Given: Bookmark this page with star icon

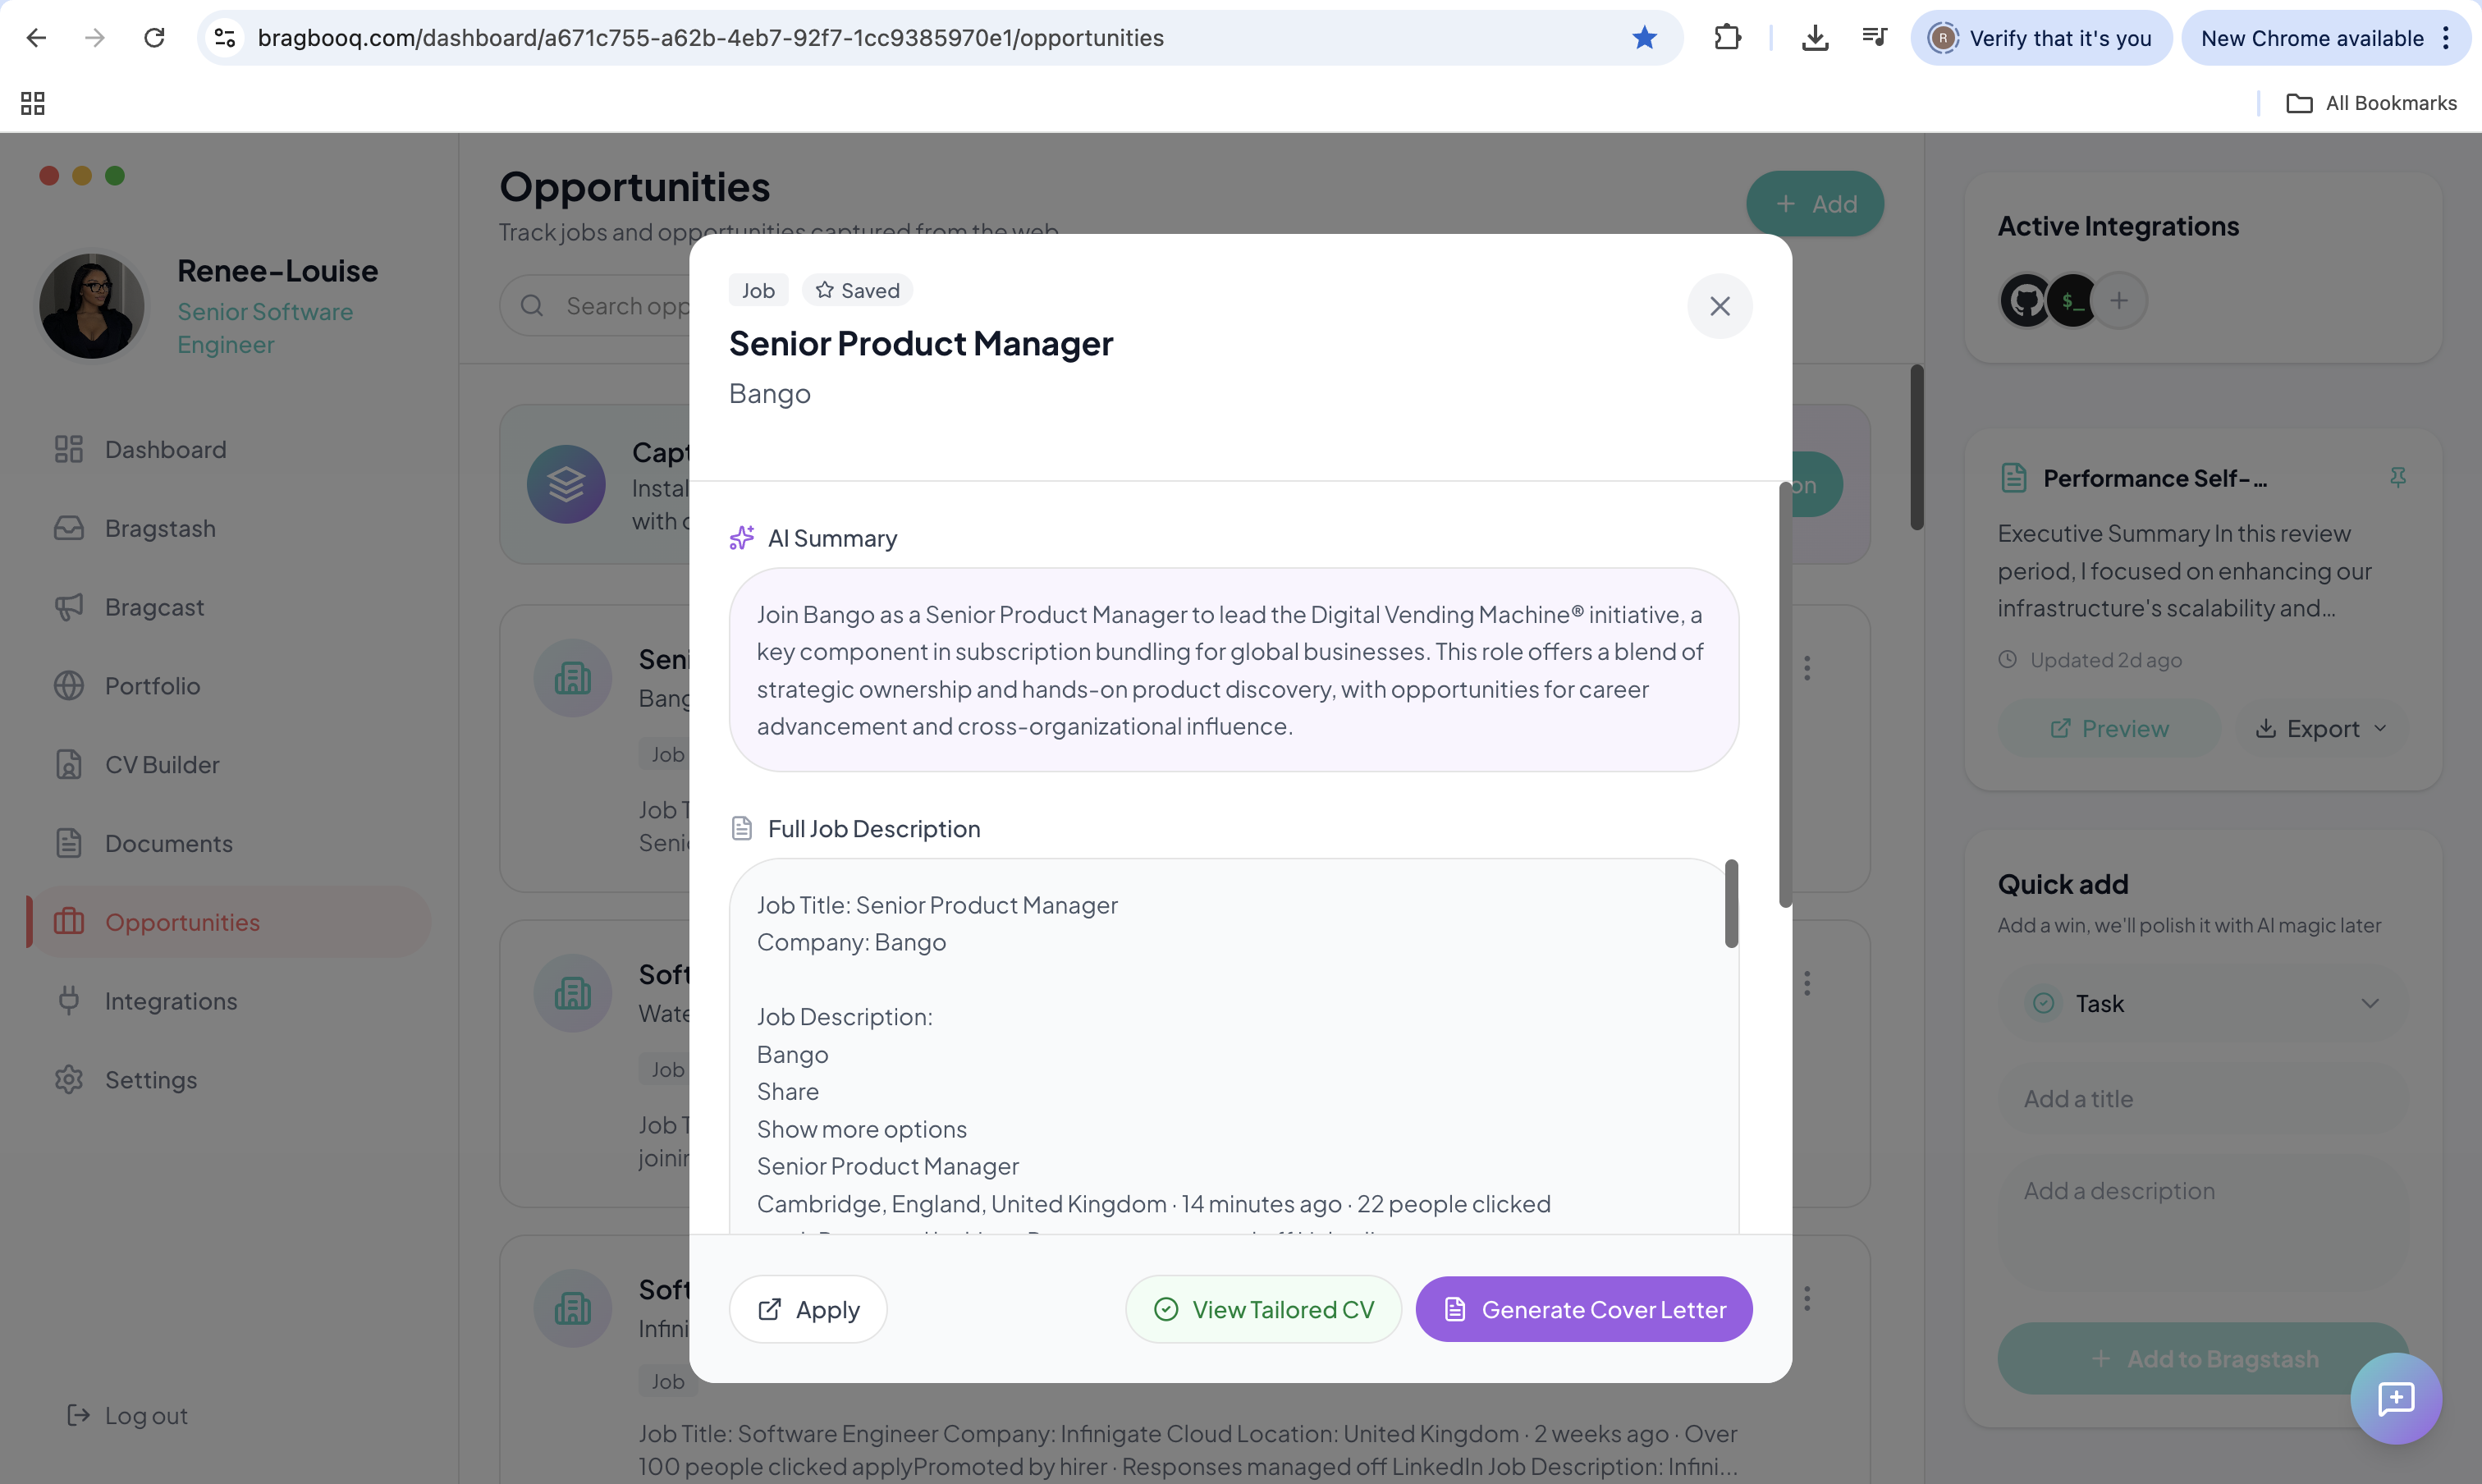Looking at the screenshot, I should (1644, 38).
